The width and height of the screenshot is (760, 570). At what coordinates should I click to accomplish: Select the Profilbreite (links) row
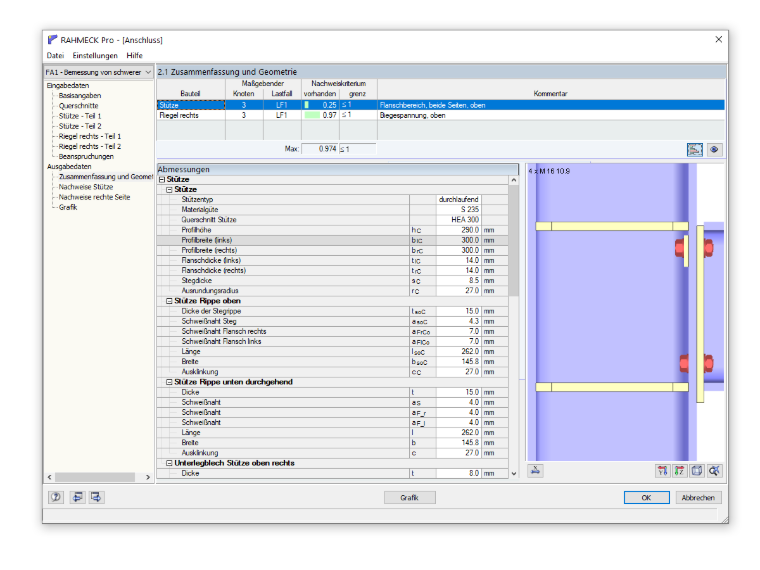point(332,240)
